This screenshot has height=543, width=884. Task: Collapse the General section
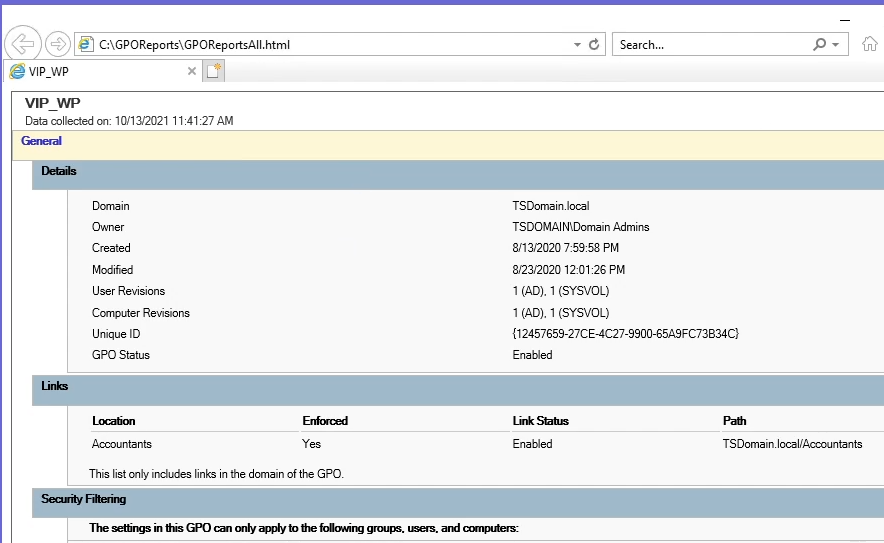pyautogui.click(x=41, y=141)
